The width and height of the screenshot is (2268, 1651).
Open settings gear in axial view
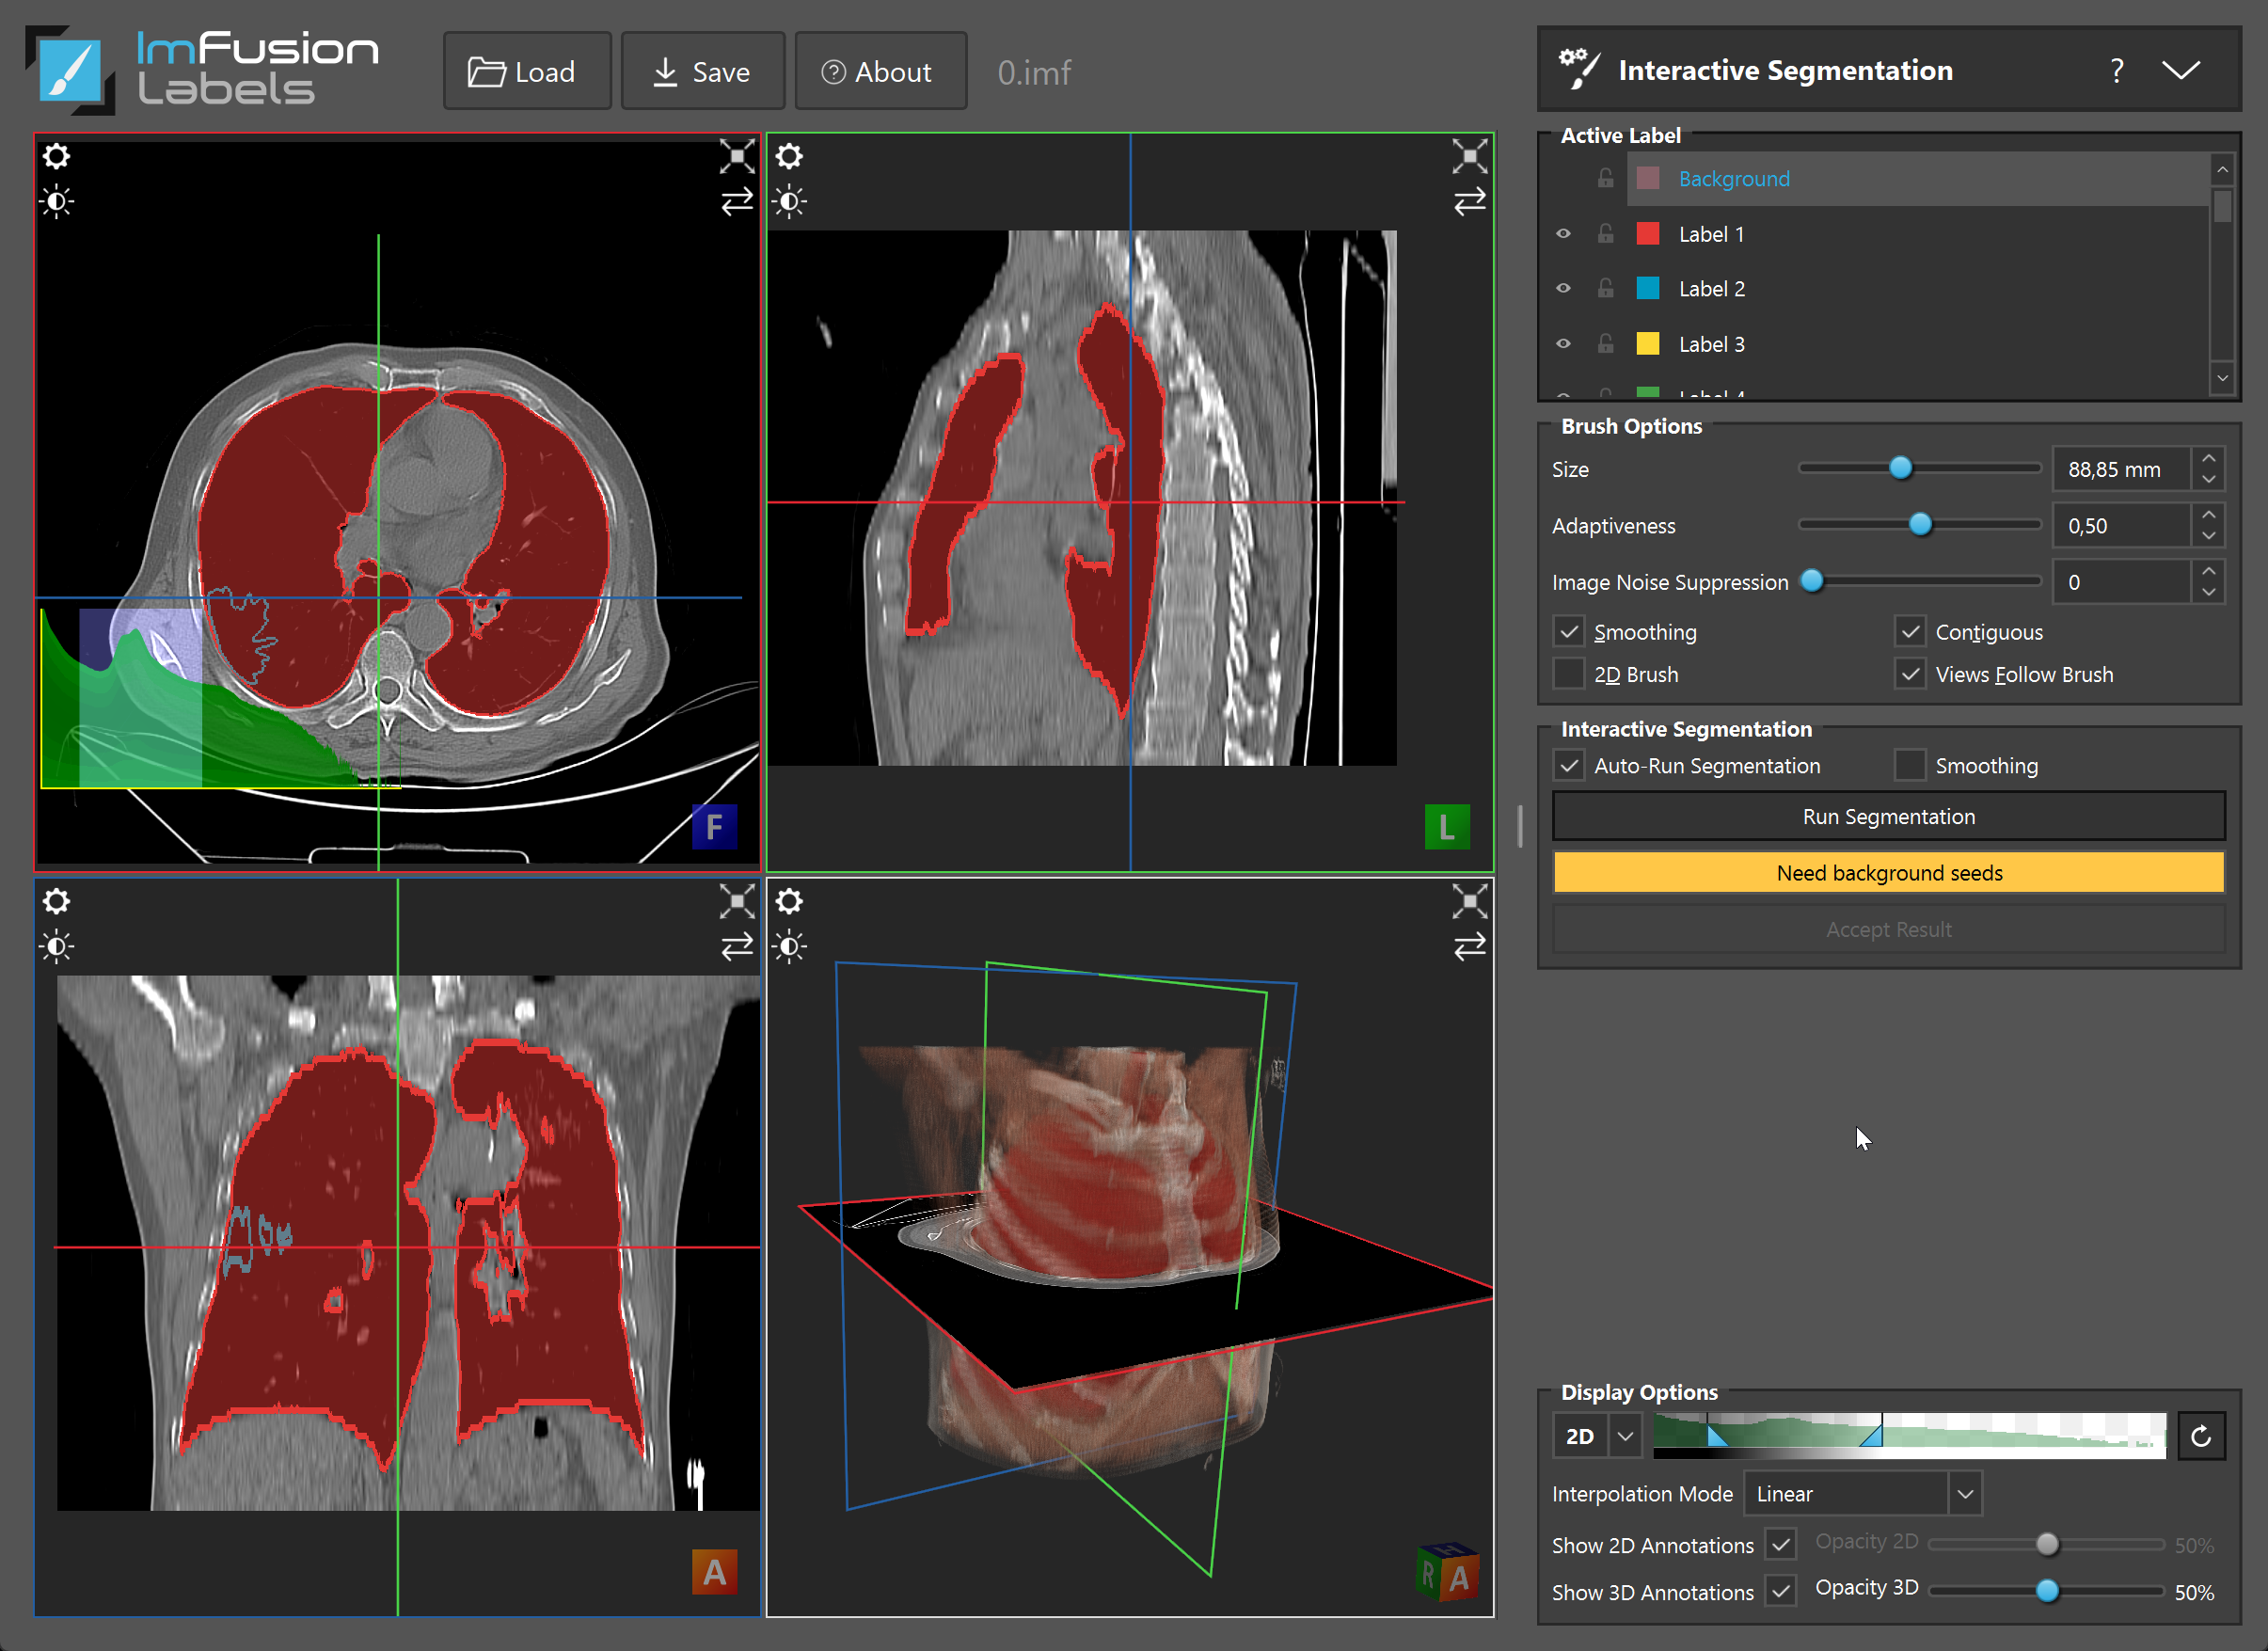click(57, 156)
